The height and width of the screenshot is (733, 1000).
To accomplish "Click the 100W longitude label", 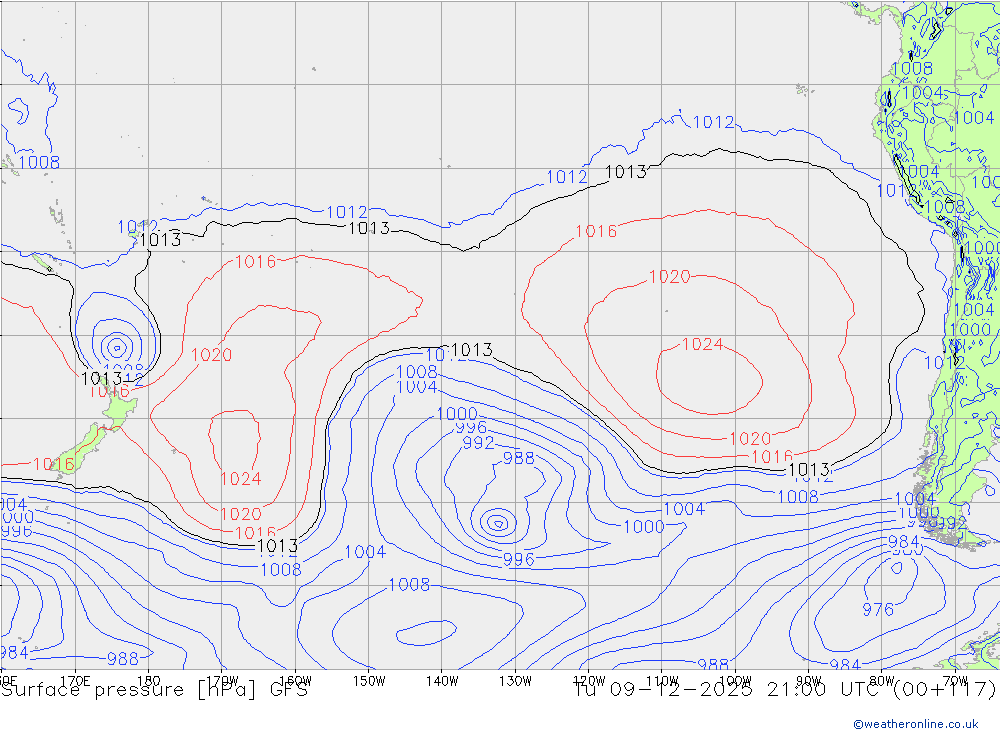I will tap(735, 681).
